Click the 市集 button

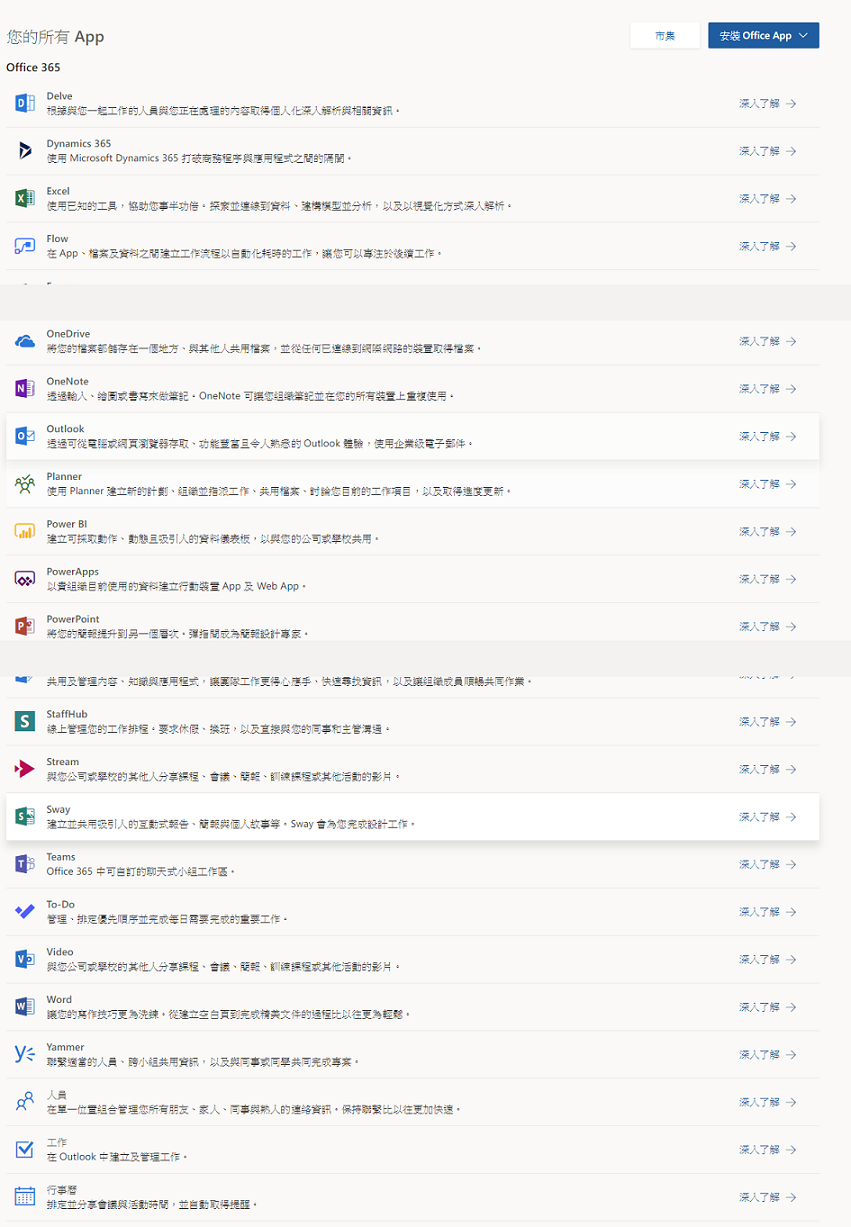(x=665, y=35)
